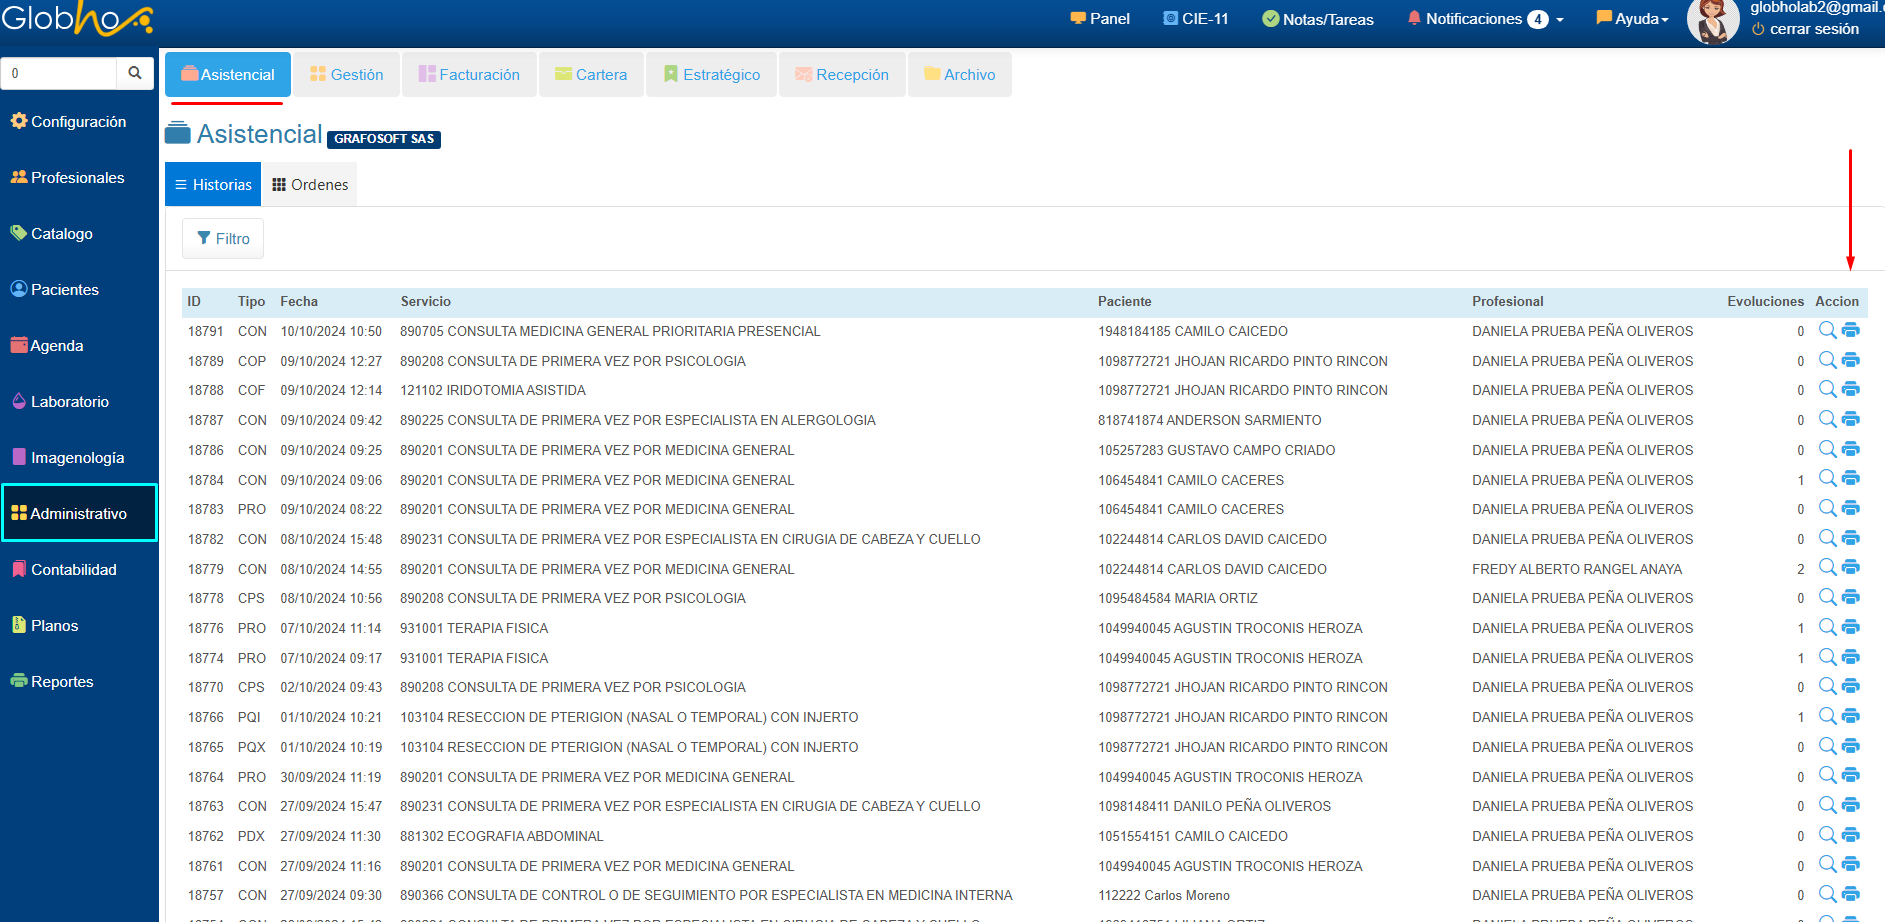Click cerrar sesión to log out
Image resolution: width=1885 pixels, height=922 pixels.
click(x=1805, y=29)
